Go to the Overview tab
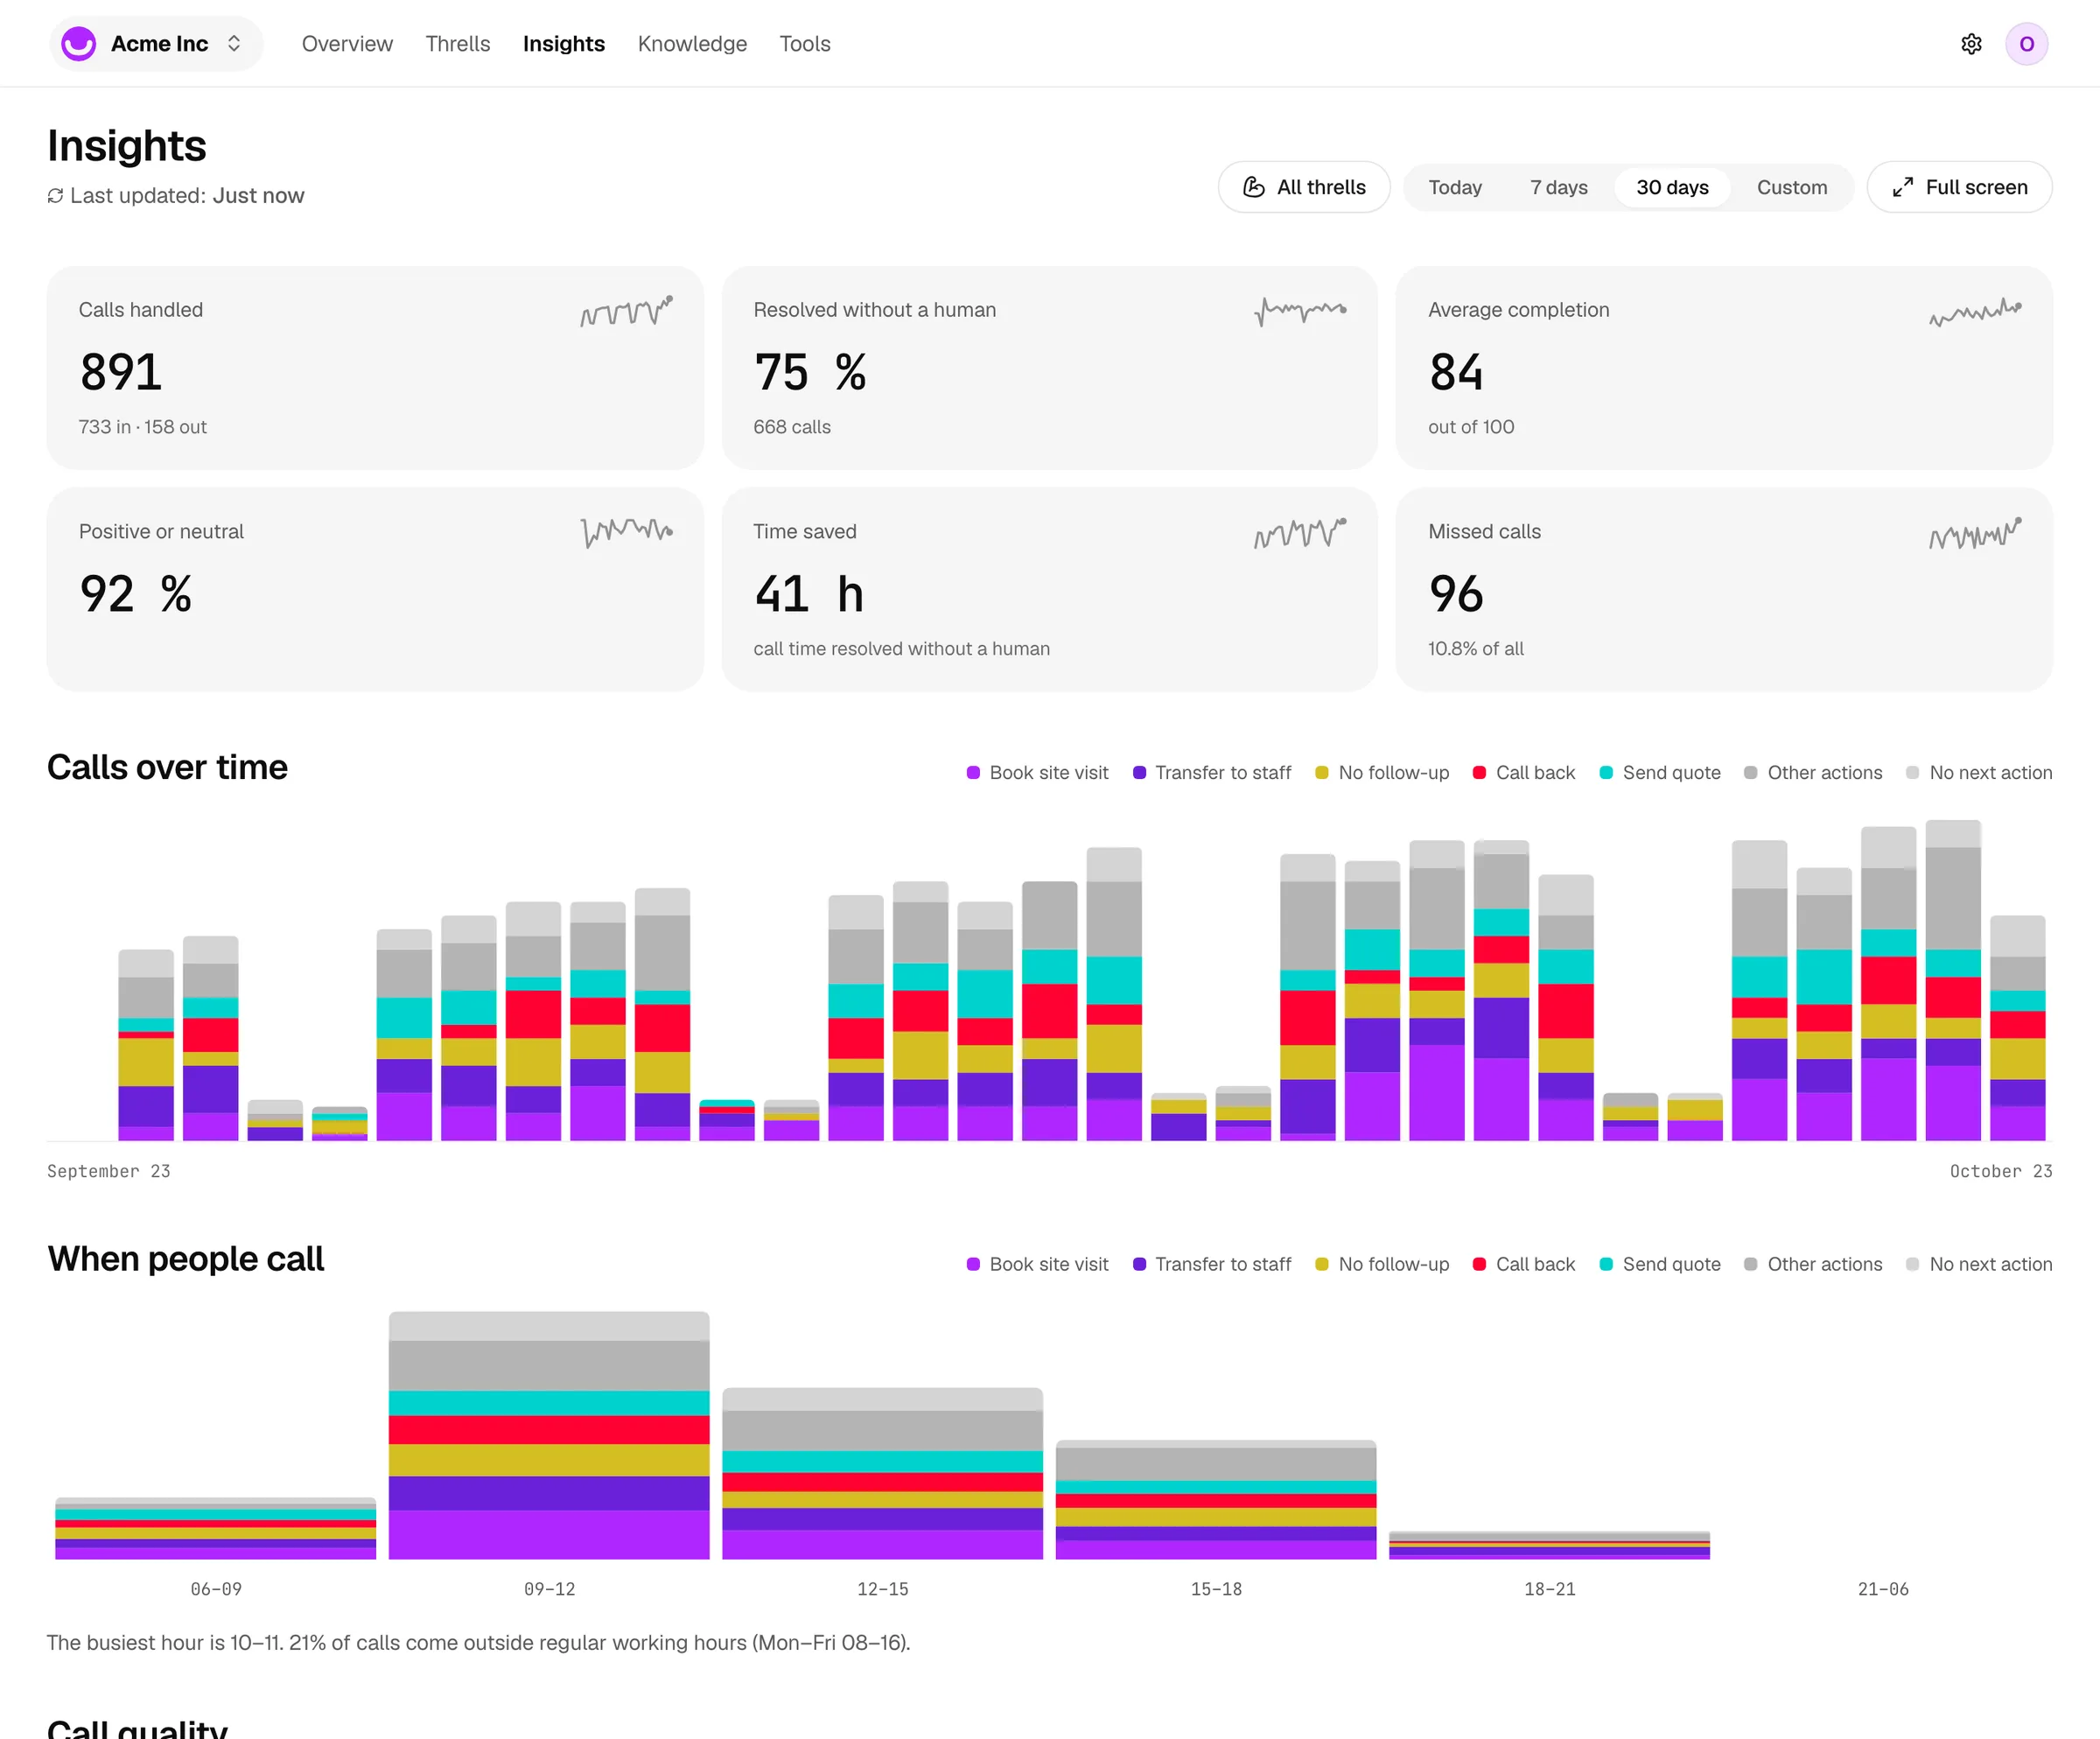2100x1739 pixels. point(347,44)
